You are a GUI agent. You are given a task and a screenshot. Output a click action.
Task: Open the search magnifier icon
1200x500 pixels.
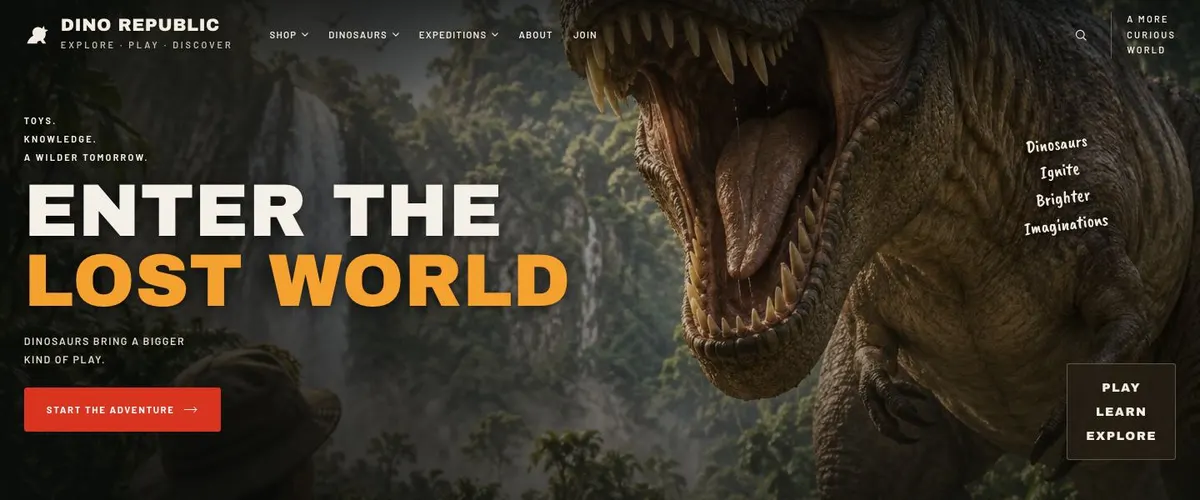click(x=1081, y=35)
